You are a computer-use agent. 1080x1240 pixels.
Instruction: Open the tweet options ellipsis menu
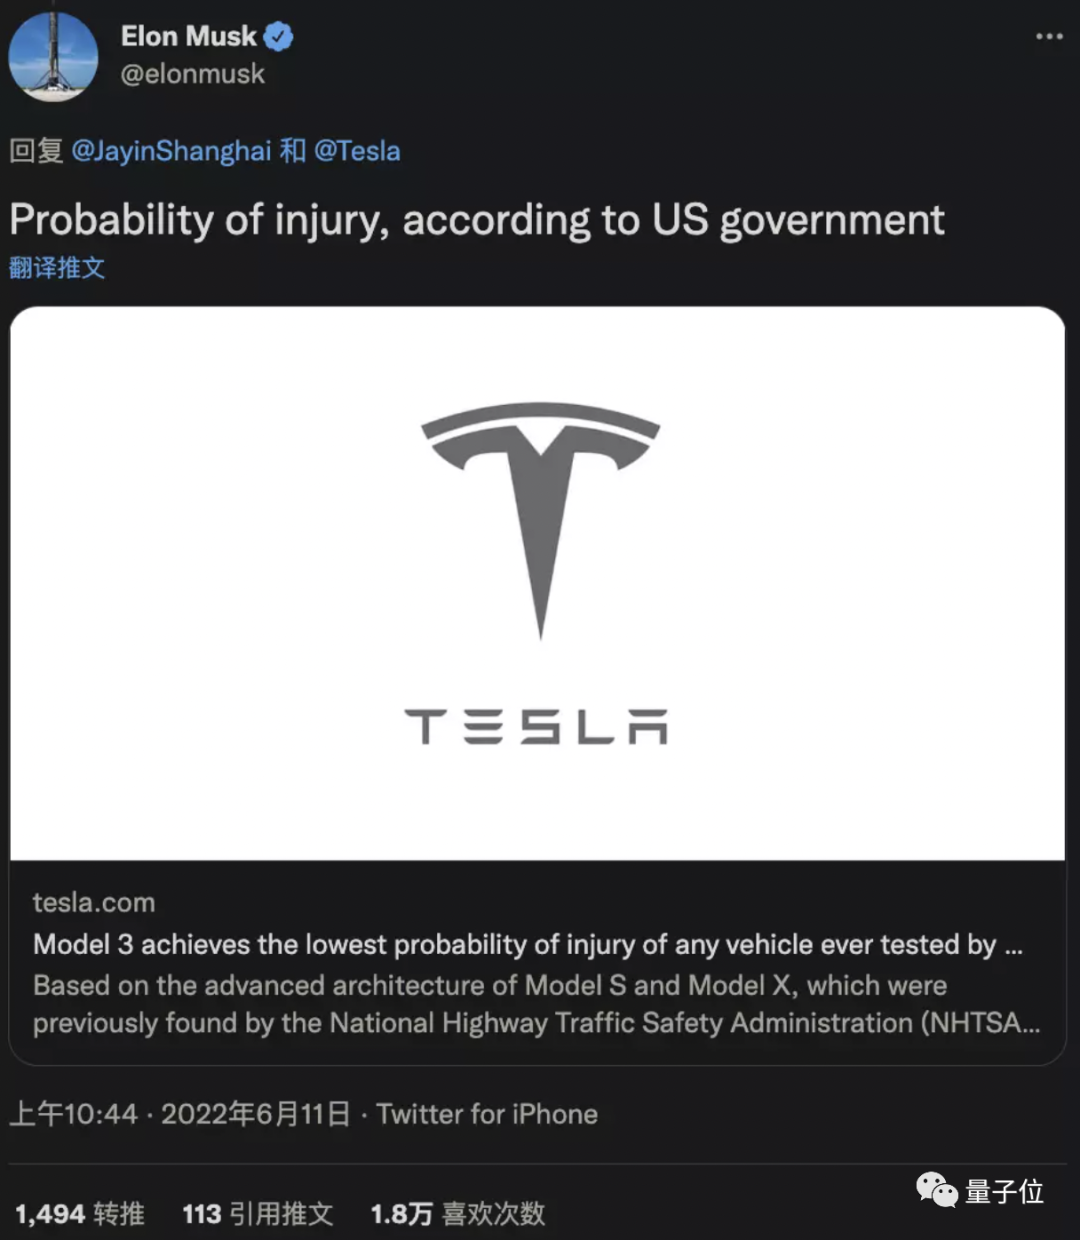point(1047,36)
